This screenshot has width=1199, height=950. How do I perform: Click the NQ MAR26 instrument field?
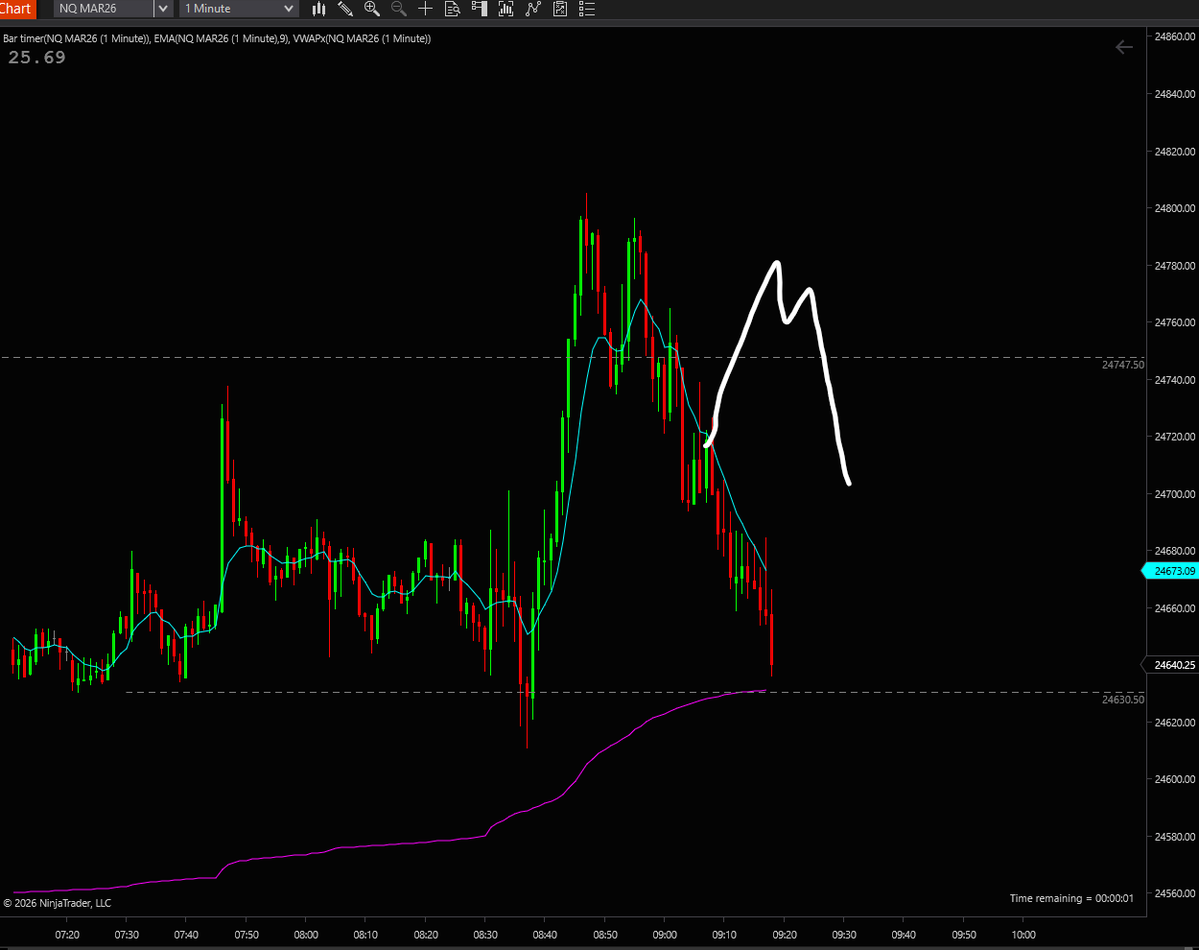pyautogui.click(x=103, y=8)
